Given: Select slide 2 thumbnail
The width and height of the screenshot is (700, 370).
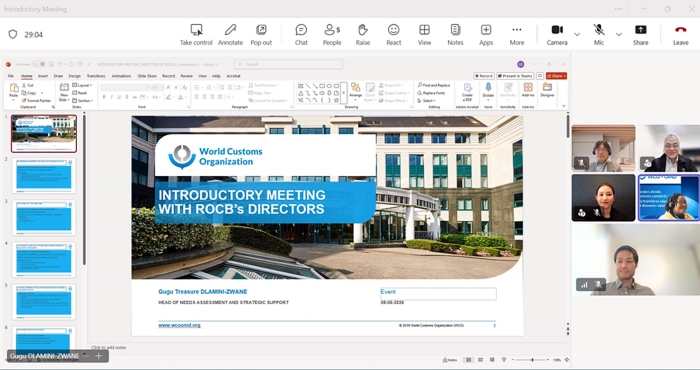Looking at the screenshot, I should pos(44,176).
